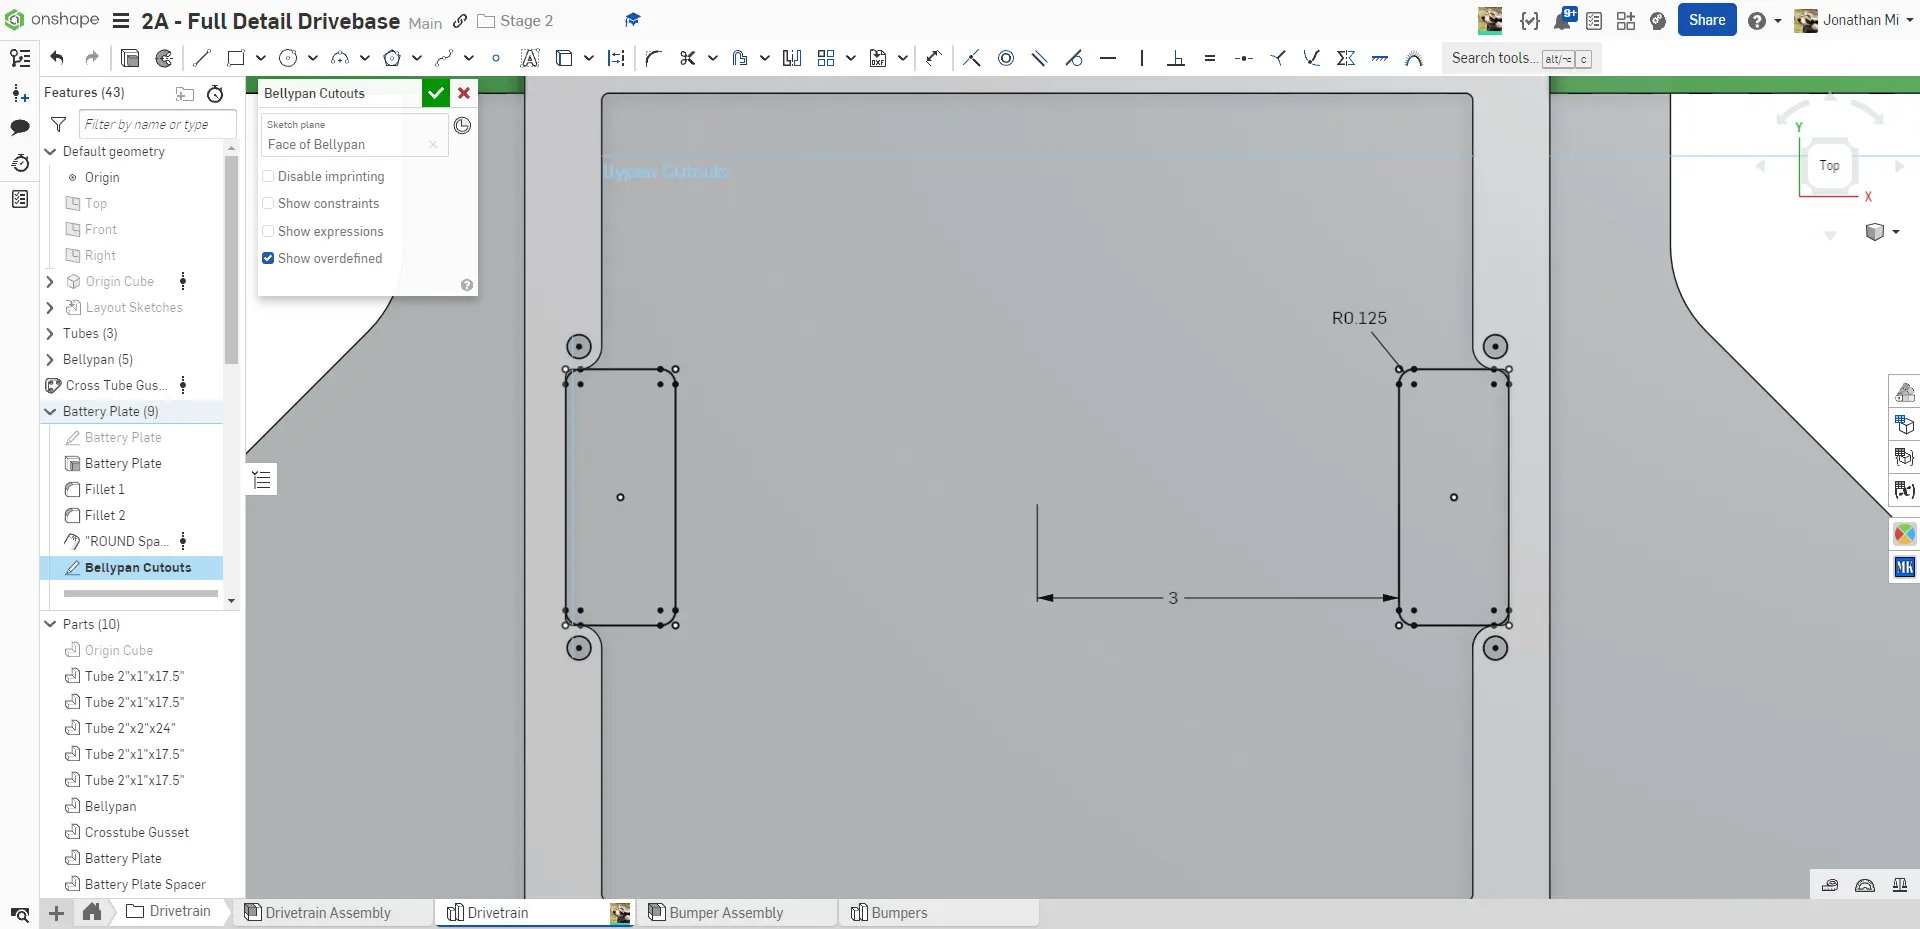This screenshot has height=929, width=1920.
Task: Toggle the Disable imprinting checkbox
Action: coord(268,177)
